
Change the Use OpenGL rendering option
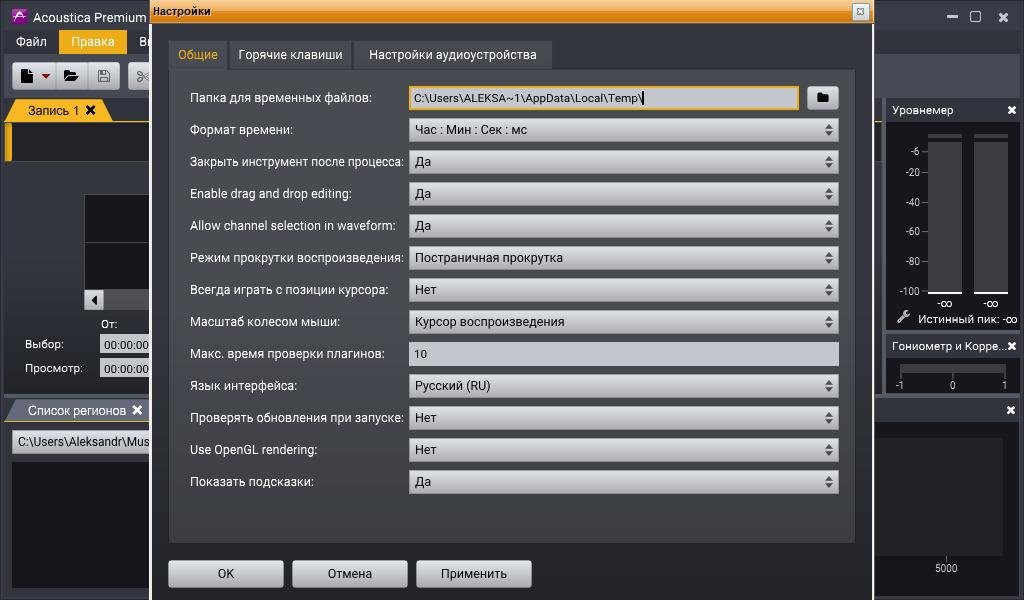[x=623, y=450]
